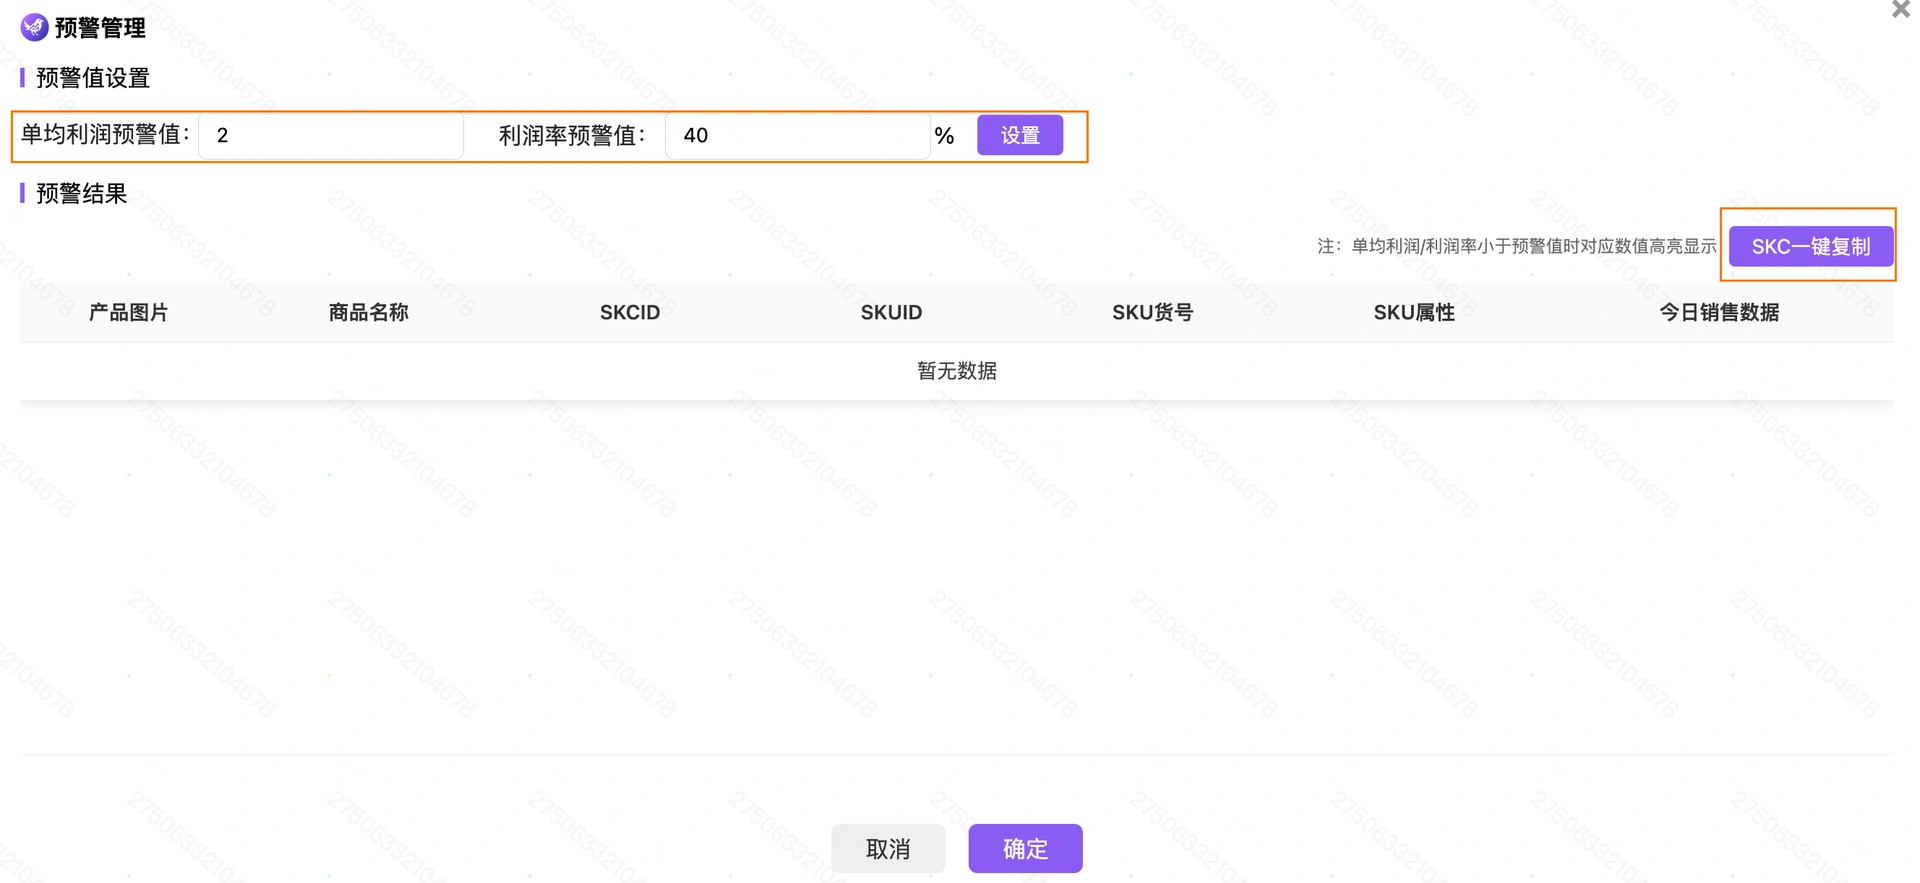The height and width of the screenshot is (883, 1920).
Task: Click the 暂无数据 empty table message
Action: [957, 371]
